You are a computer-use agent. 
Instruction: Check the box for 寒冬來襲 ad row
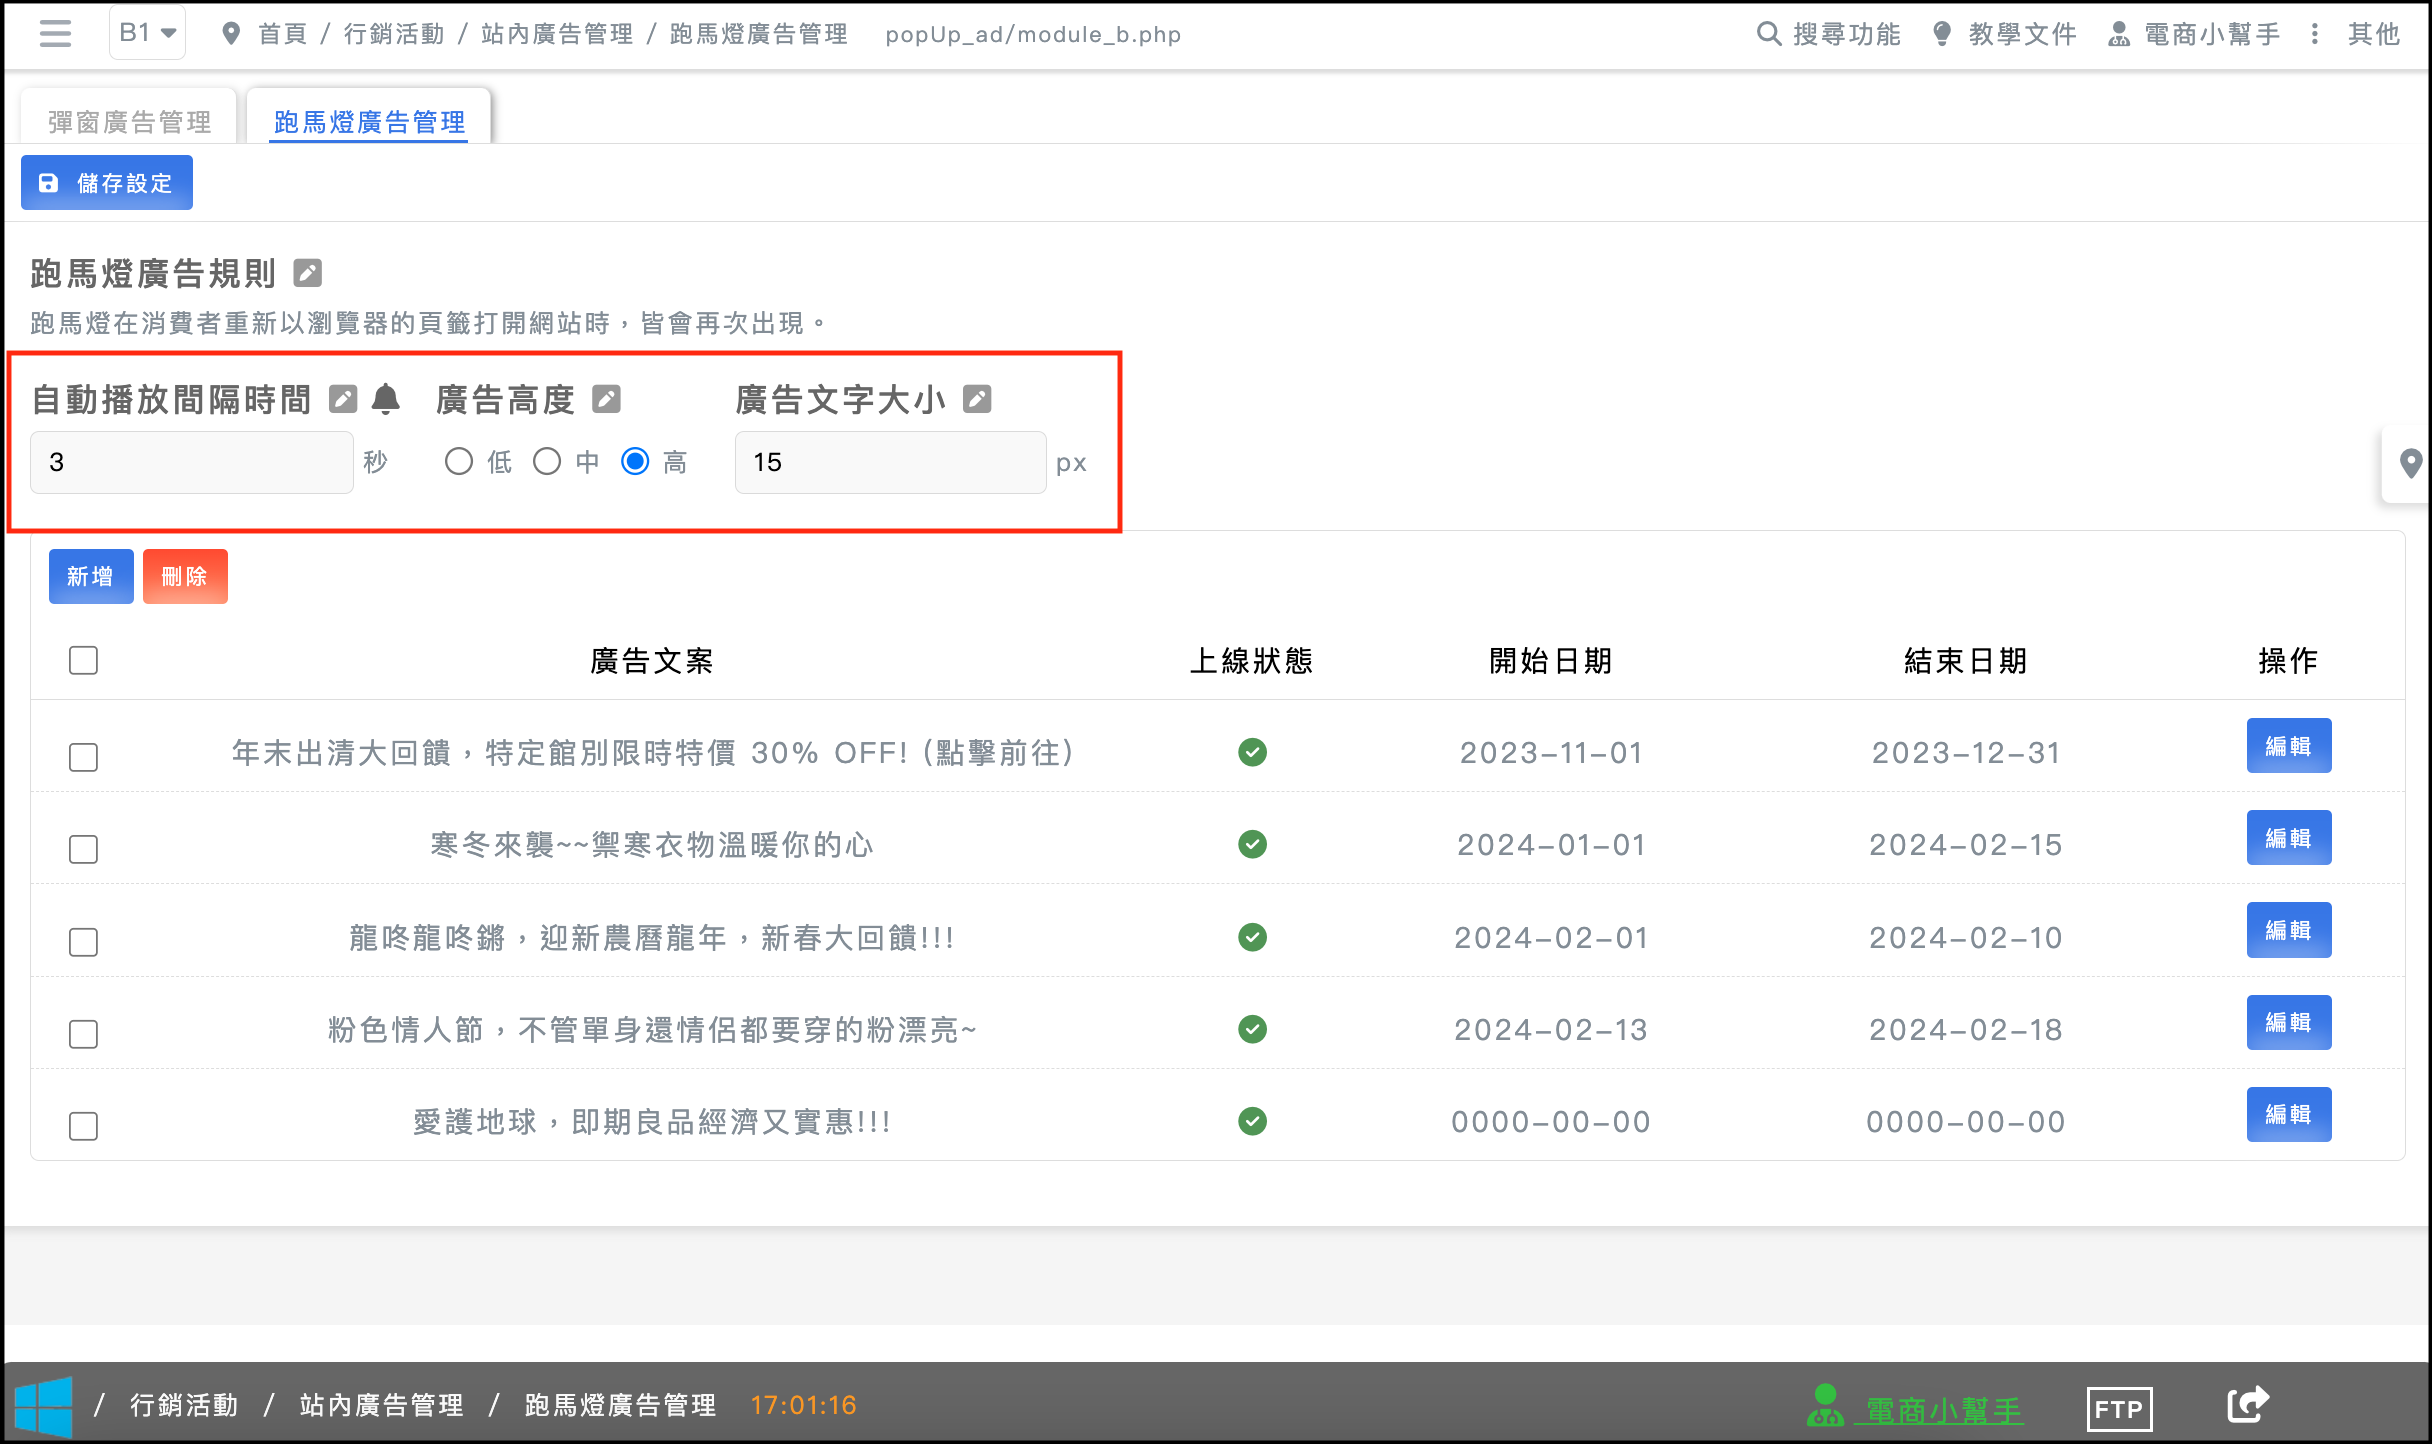(83, 849)
